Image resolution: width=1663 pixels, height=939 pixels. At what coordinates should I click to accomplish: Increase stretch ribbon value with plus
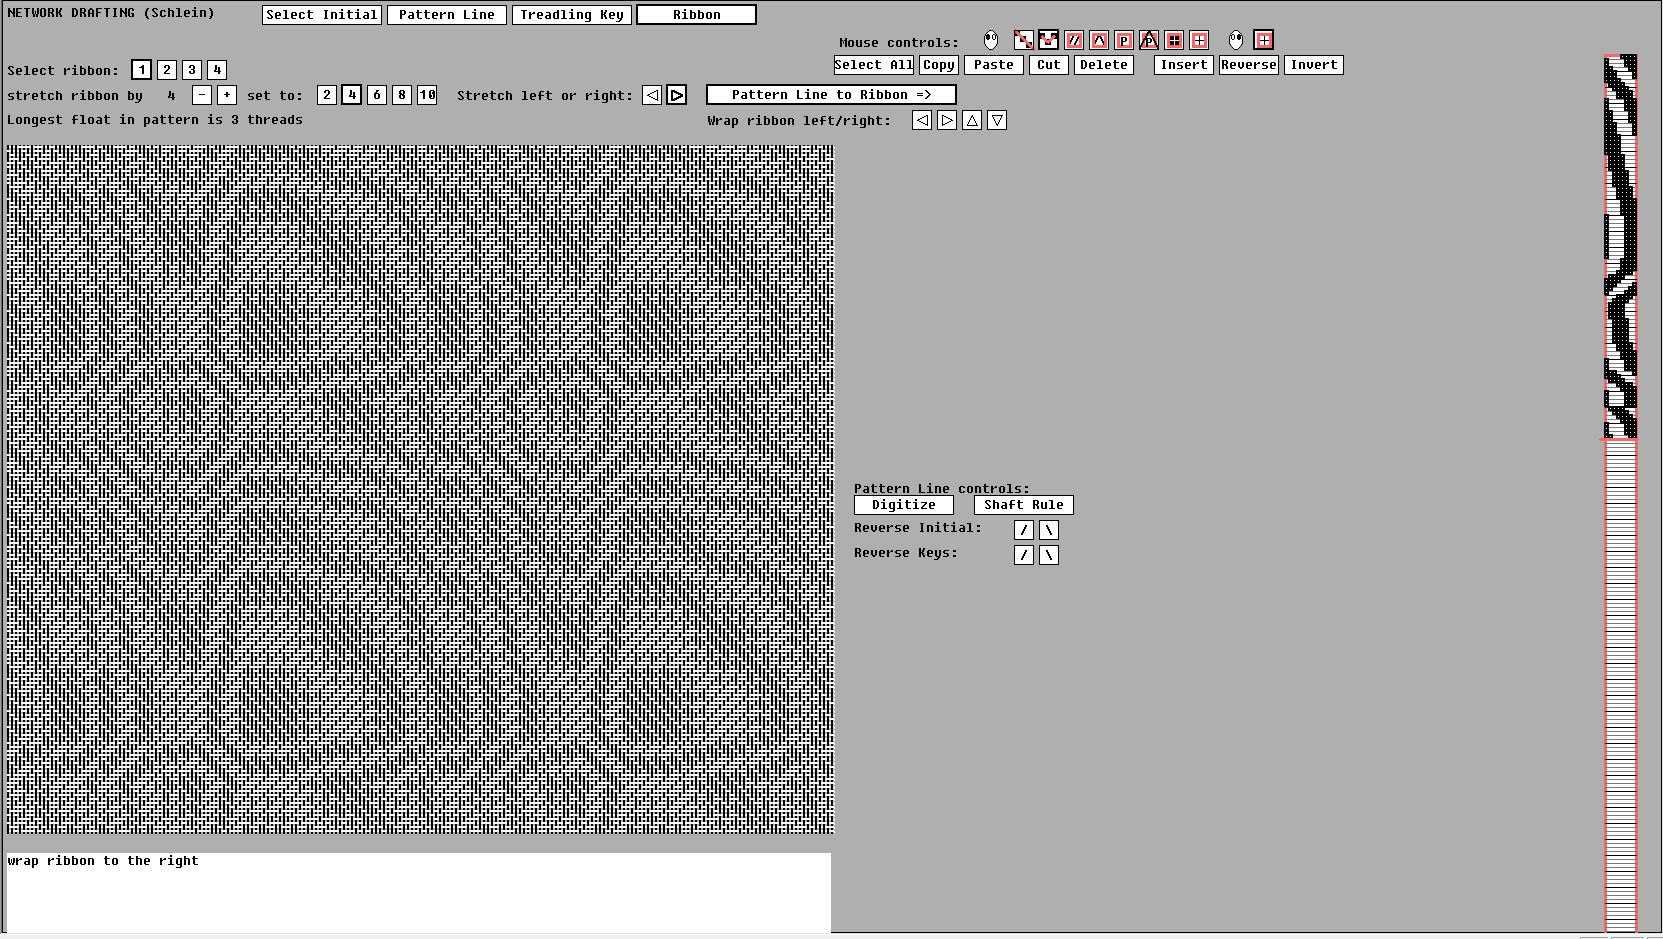(227, 95)
